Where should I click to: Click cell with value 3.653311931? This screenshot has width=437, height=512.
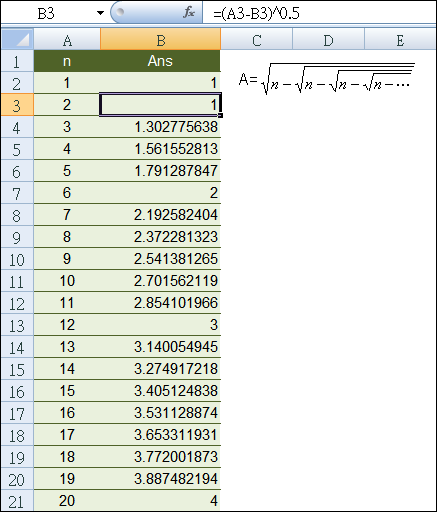tap(160, 435)
